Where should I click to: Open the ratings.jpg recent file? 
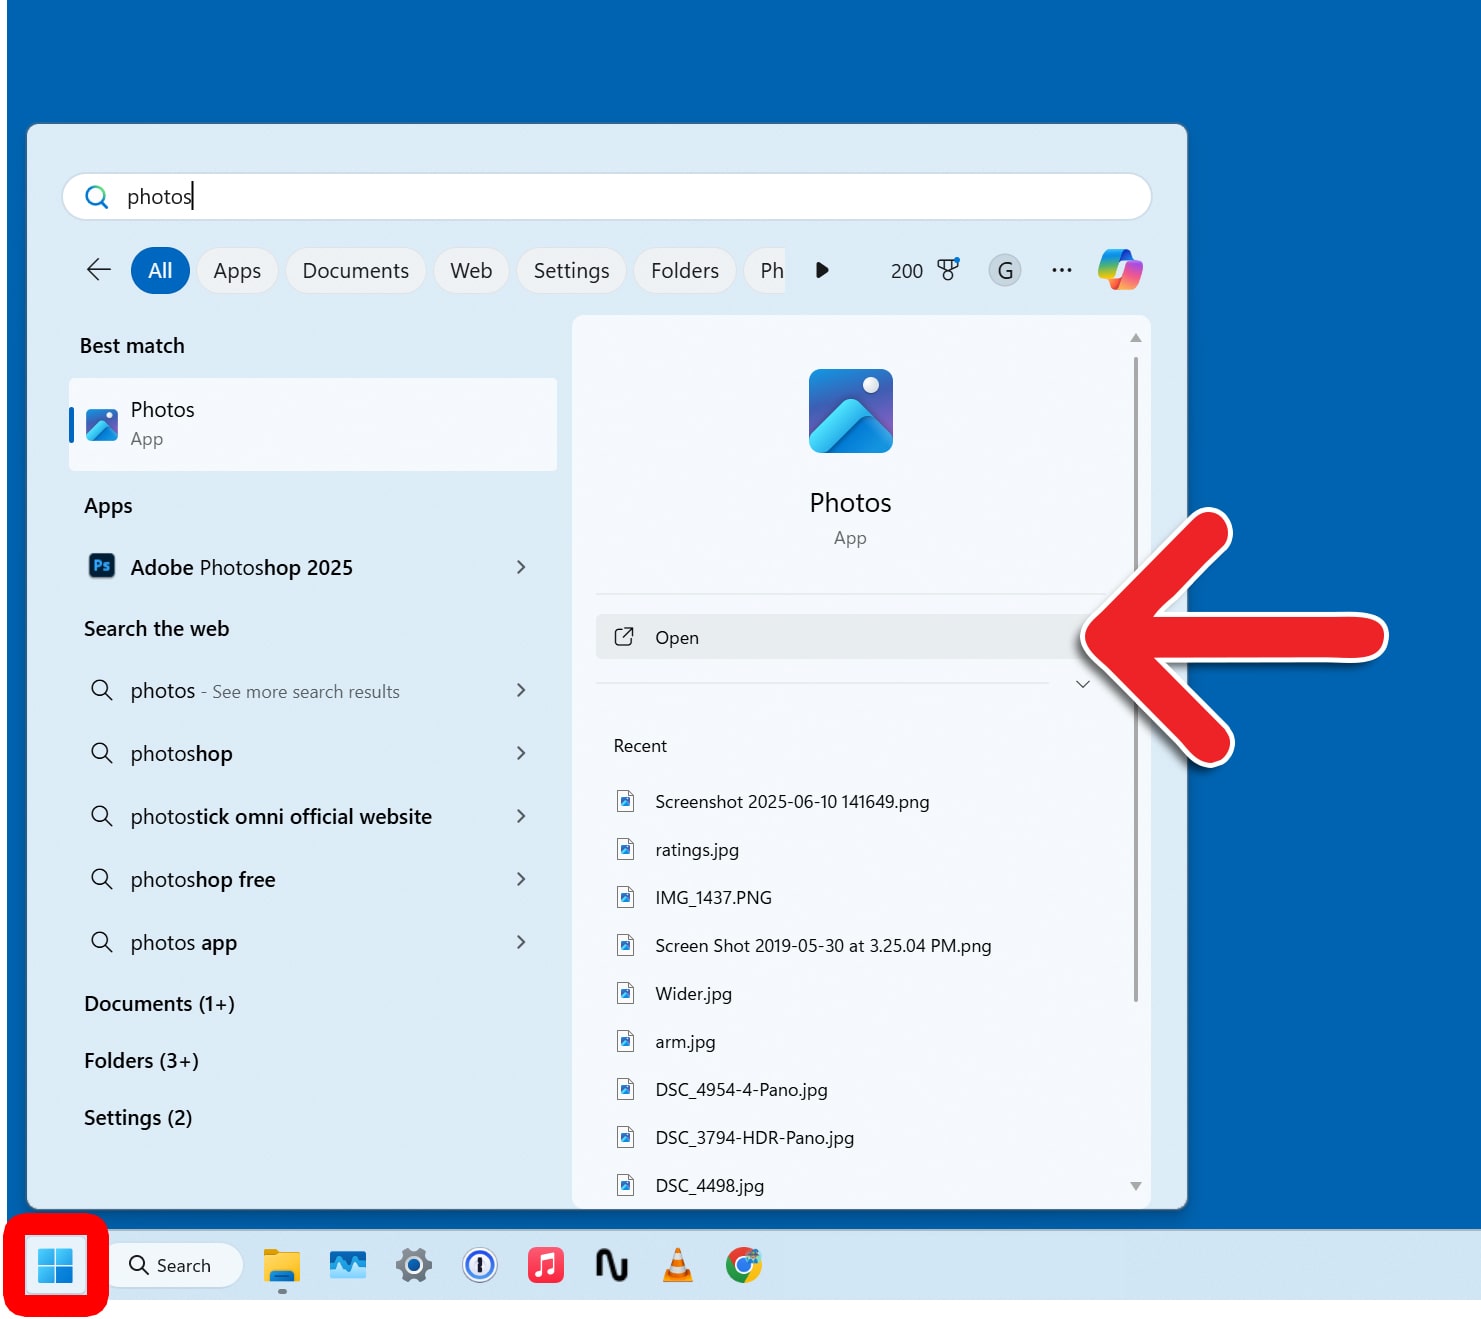coord(697,850)
